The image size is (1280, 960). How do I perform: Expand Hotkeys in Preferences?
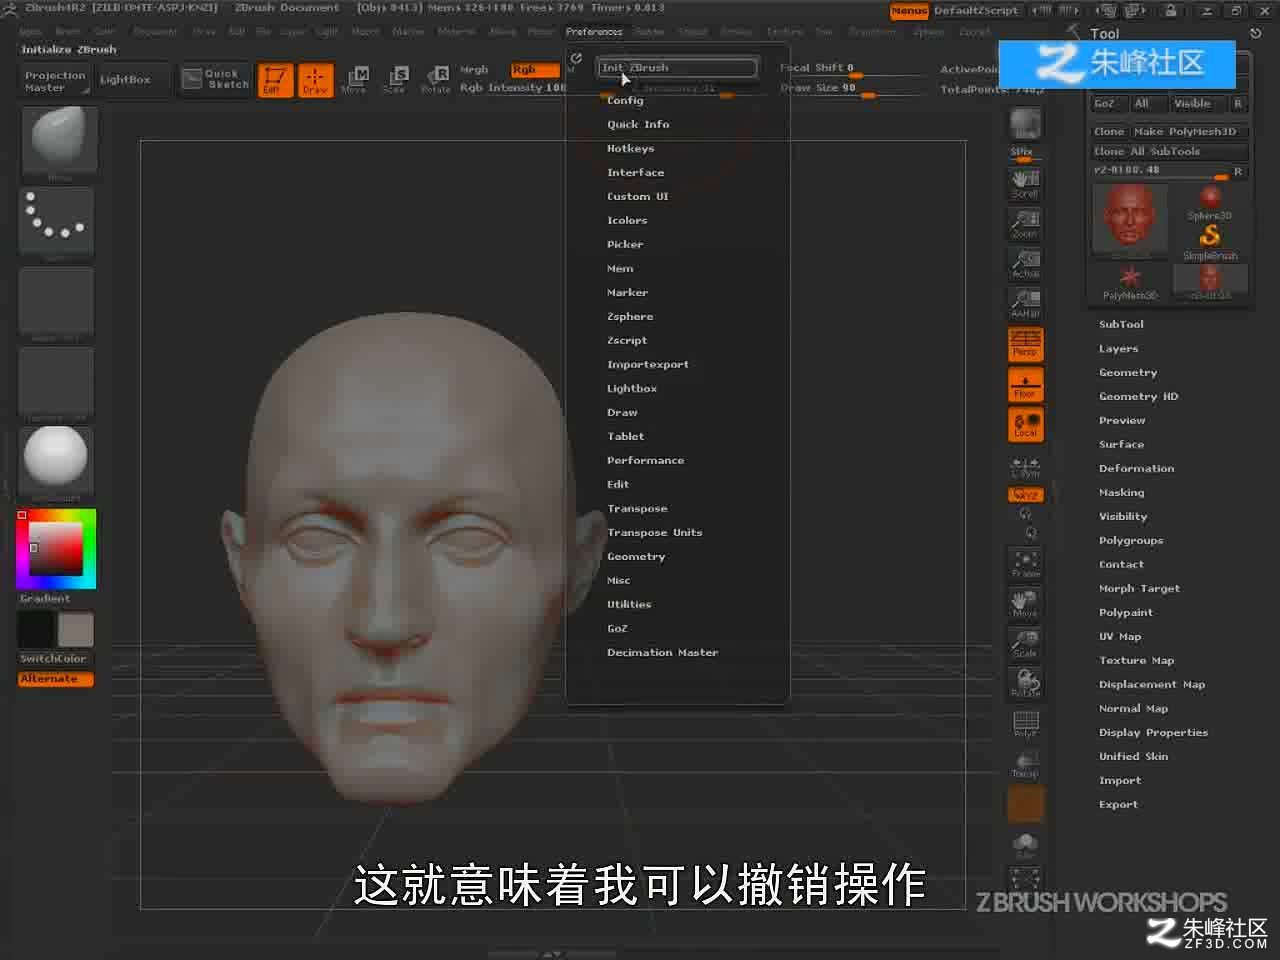click(630, 148)
